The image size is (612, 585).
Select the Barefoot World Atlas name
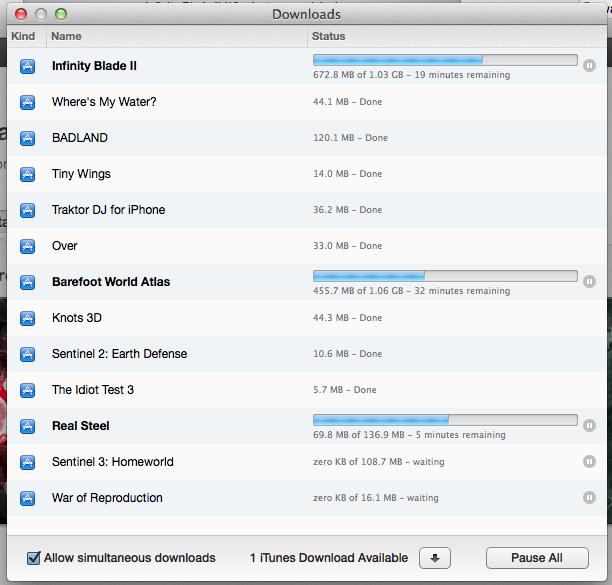click(111, 282)
